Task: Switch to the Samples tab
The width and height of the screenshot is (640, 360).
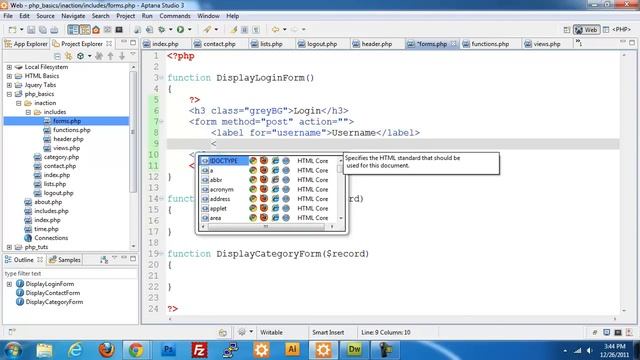Action: pos(65,260)
